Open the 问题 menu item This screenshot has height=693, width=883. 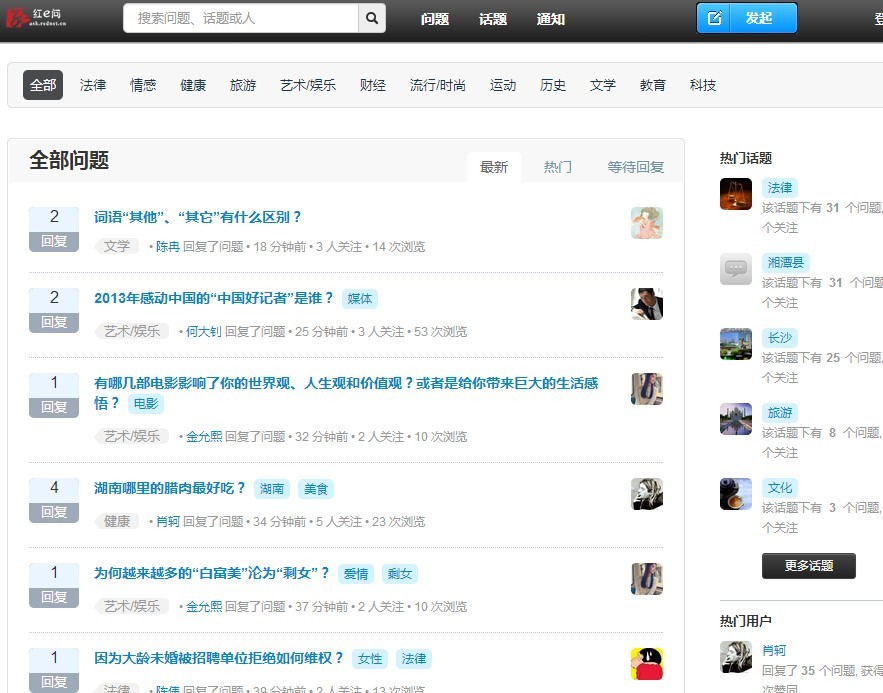pyautogui.click(x=435, y=18)
